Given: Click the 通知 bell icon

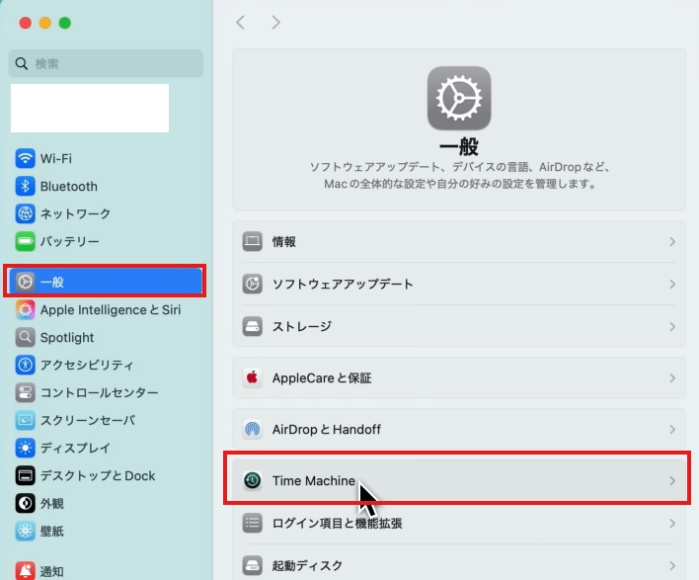Looking at the screenshot, I should point(25,571).
